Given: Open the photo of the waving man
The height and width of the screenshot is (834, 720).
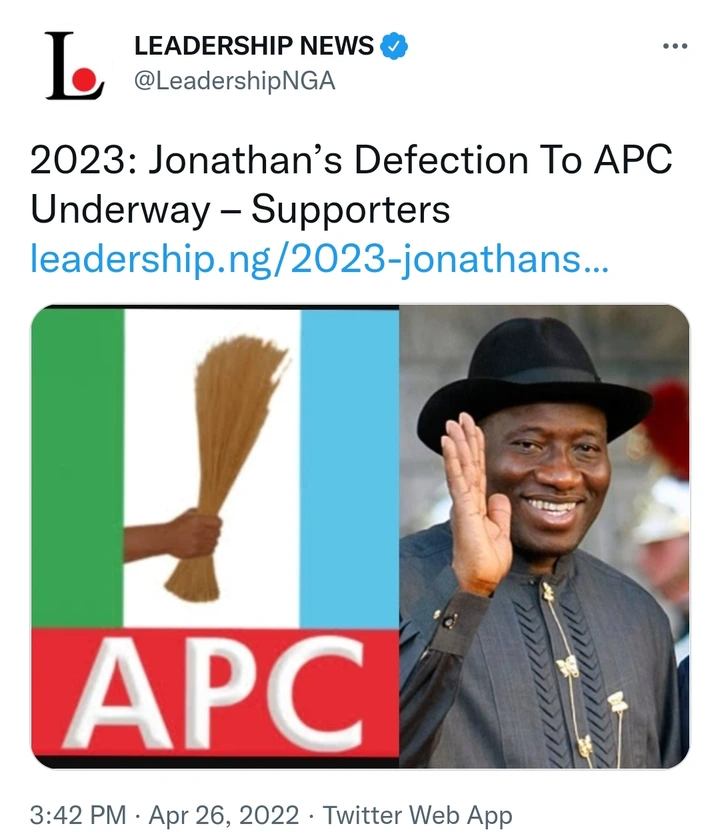Looking at the screenshot, I should pos(544,535).
